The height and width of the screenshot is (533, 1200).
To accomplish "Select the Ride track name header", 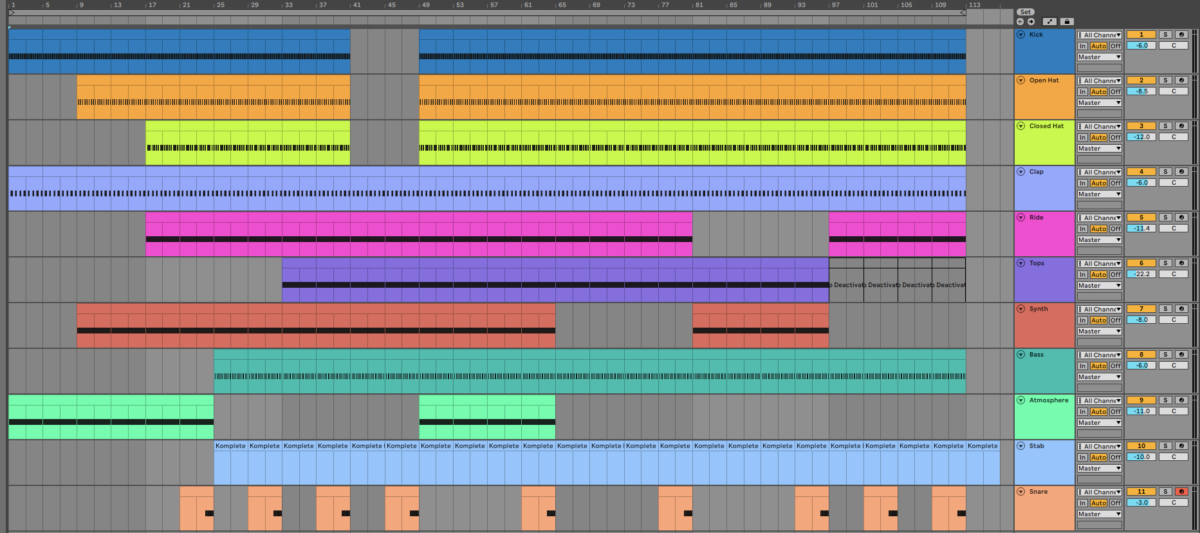I will pyautogui.click(x=1045, y=234).
